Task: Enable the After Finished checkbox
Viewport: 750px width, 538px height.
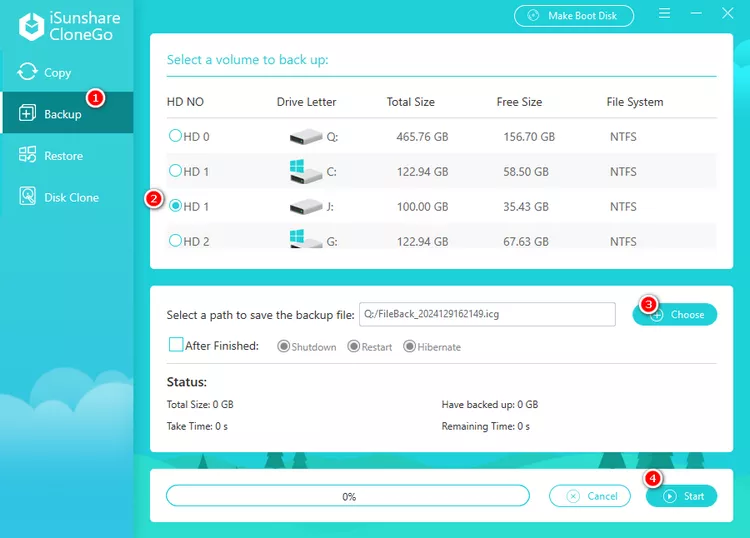Action: [x=176, y=344]
